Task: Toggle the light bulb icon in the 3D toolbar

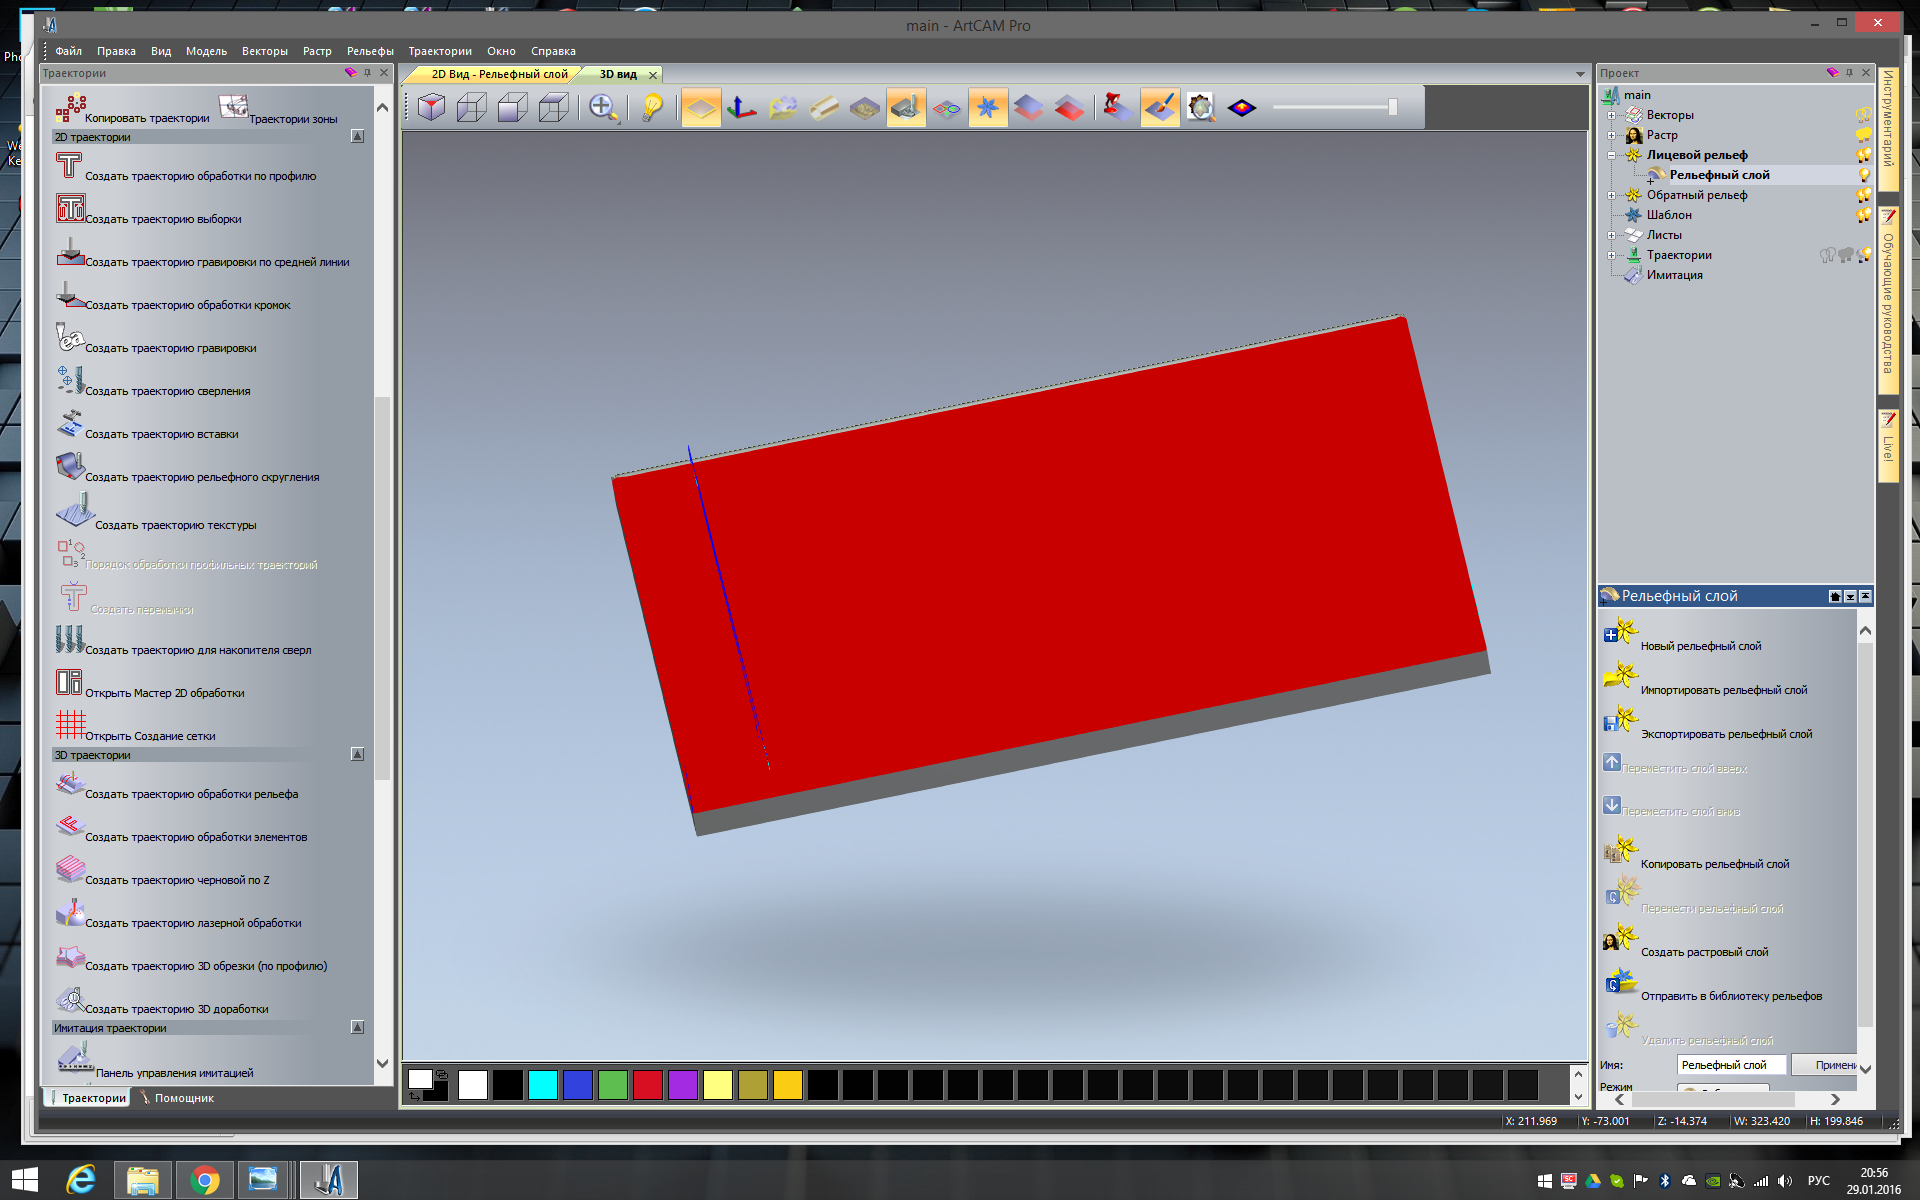Action: tap(652, 108)
